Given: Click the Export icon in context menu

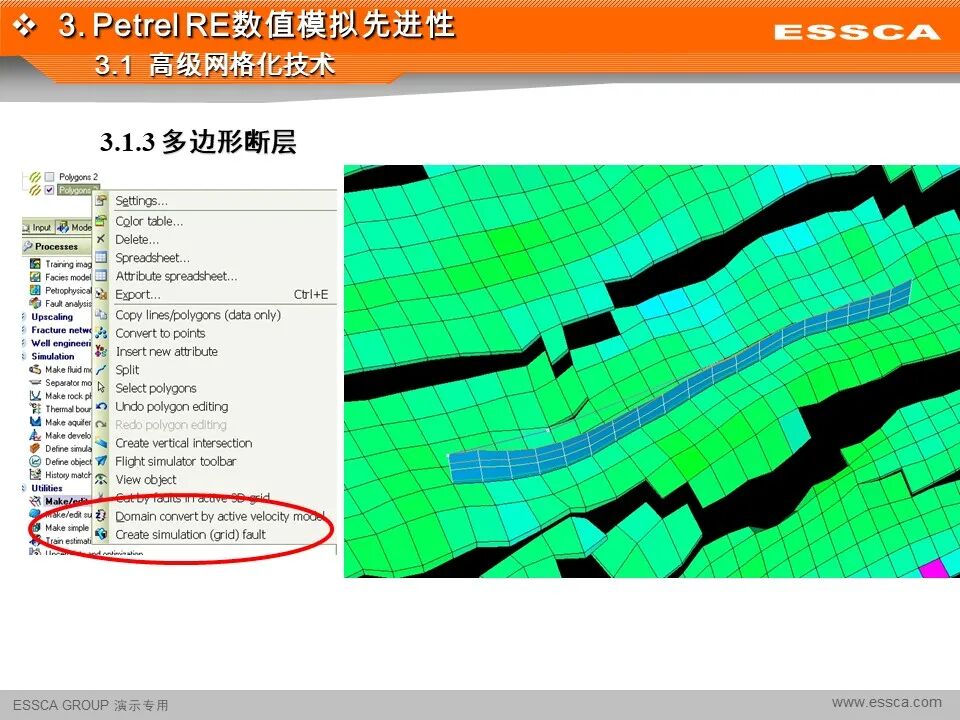Looking at the screenshot, I should 101,294.
